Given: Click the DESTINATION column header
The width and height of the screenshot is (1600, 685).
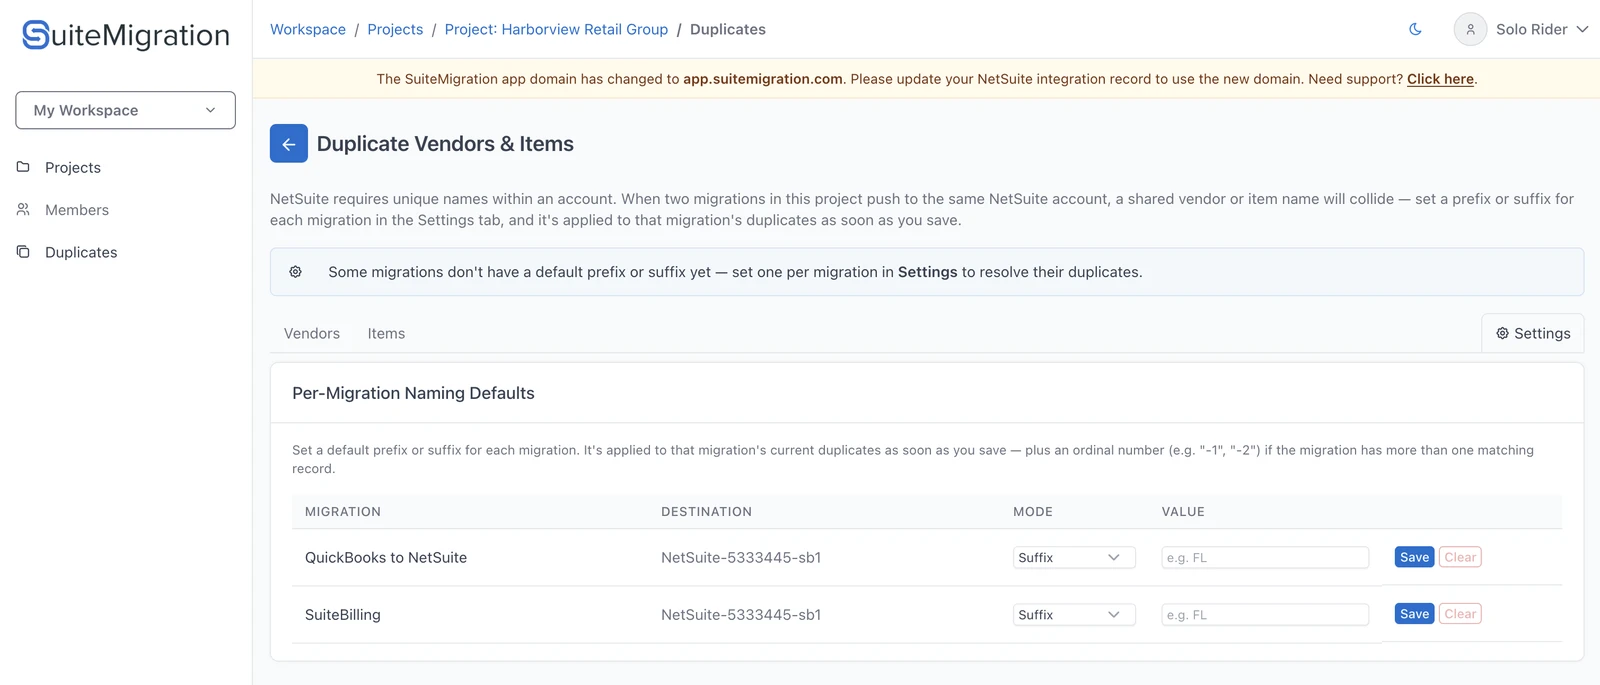Looking at the screenshot, I should pyautogui.click(x=706, y=511).
